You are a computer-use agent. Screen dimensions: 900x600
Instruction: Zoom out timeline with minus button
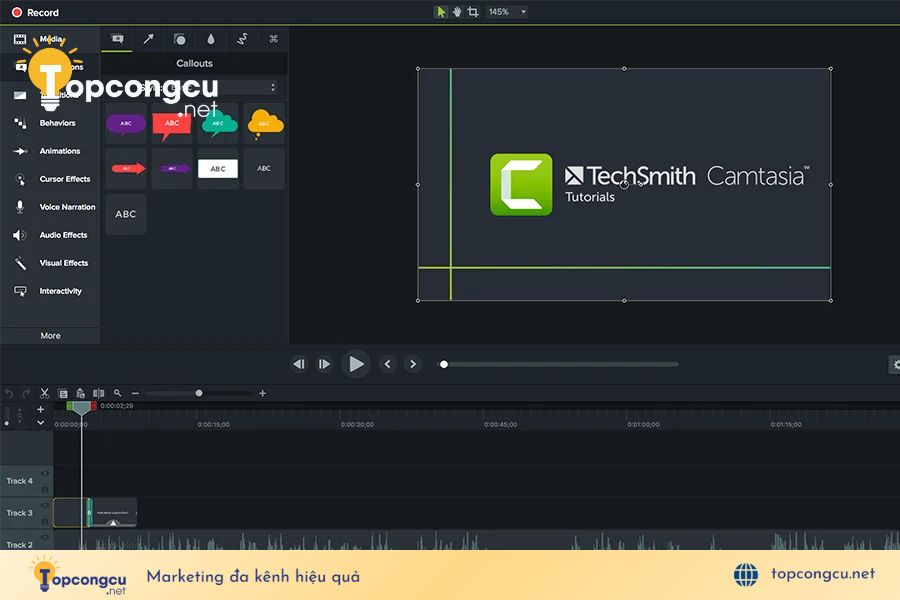coord(135,393)
